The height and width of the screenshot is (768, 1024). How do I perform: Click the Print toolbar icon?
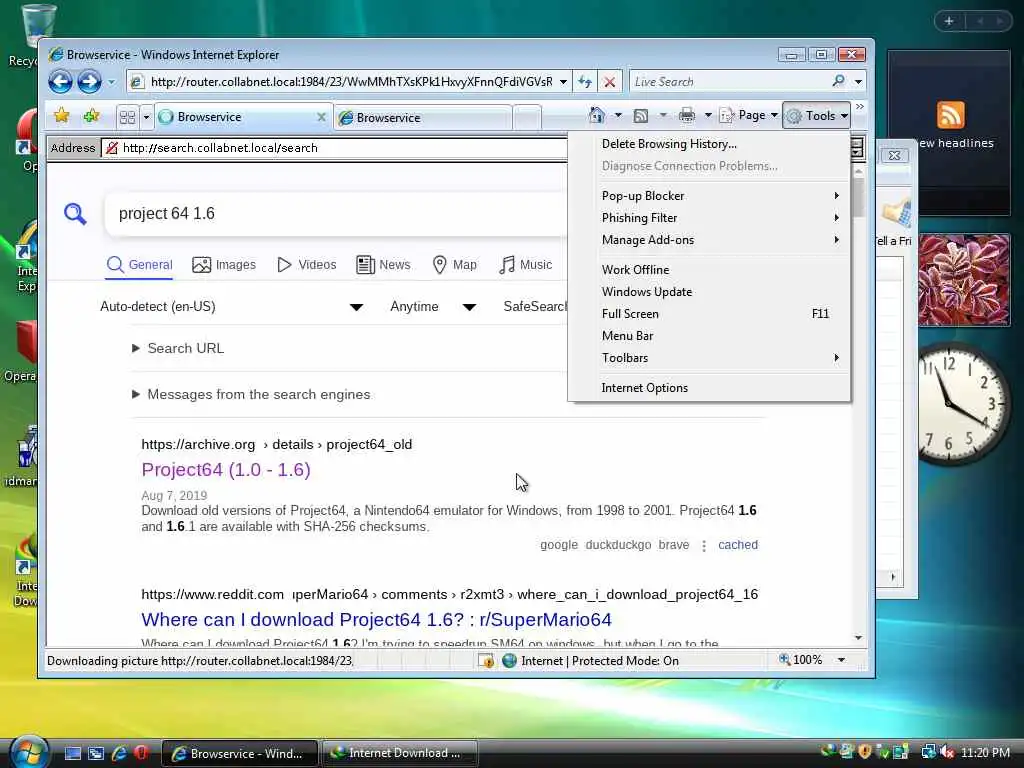tap(687, 116)
